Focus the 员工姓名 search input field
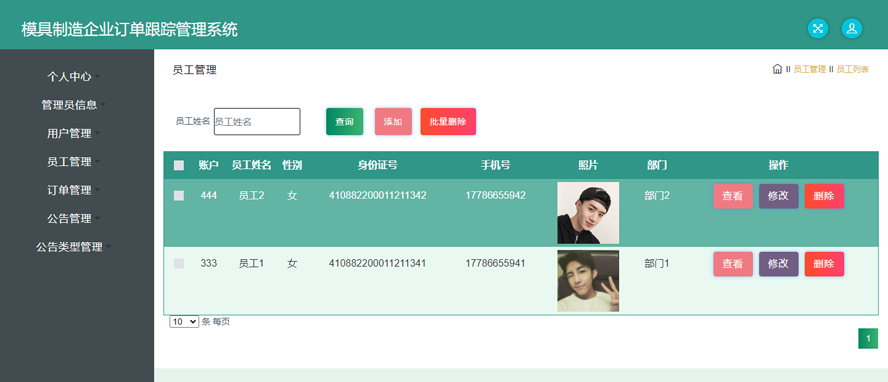Screen dimensions: 888x382 [x=257, y=122]
